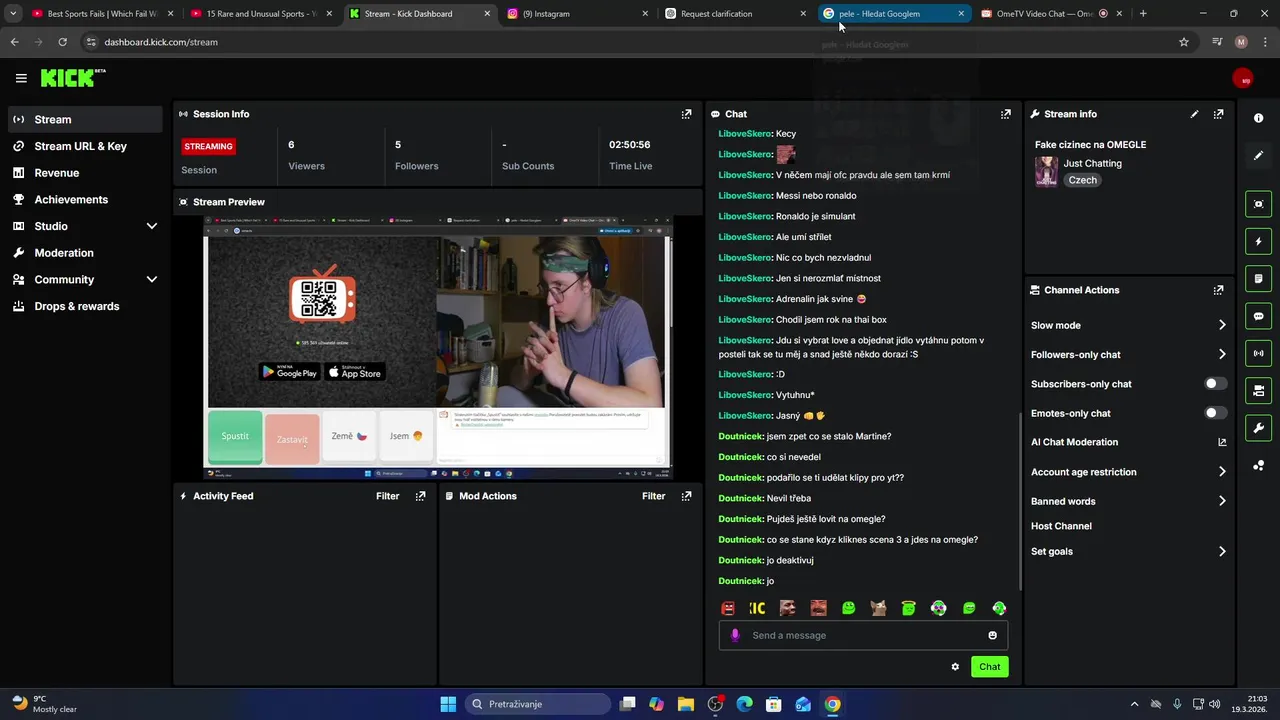
Task: Toggle the wrench widget in the right sidebar
Action: click(1258, 428)
